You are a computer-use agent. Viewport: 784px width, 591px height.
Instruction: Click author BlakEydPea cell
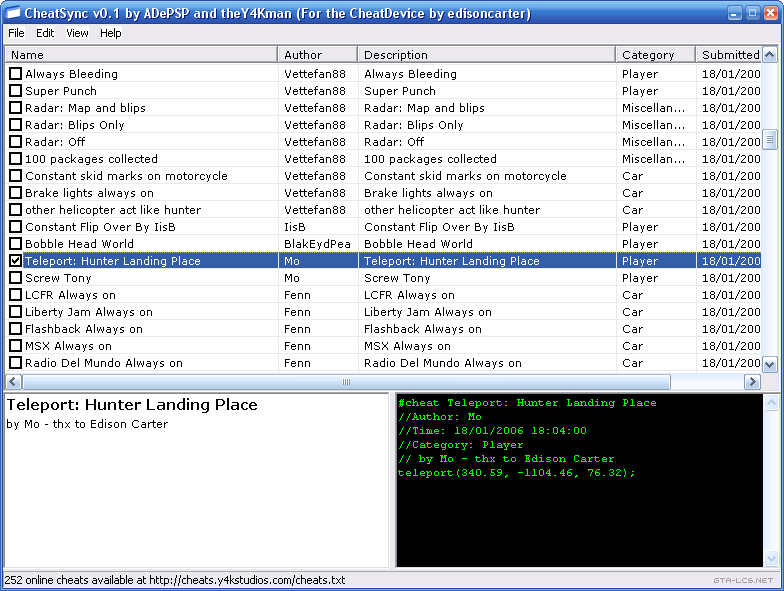[x=318, y=244]
